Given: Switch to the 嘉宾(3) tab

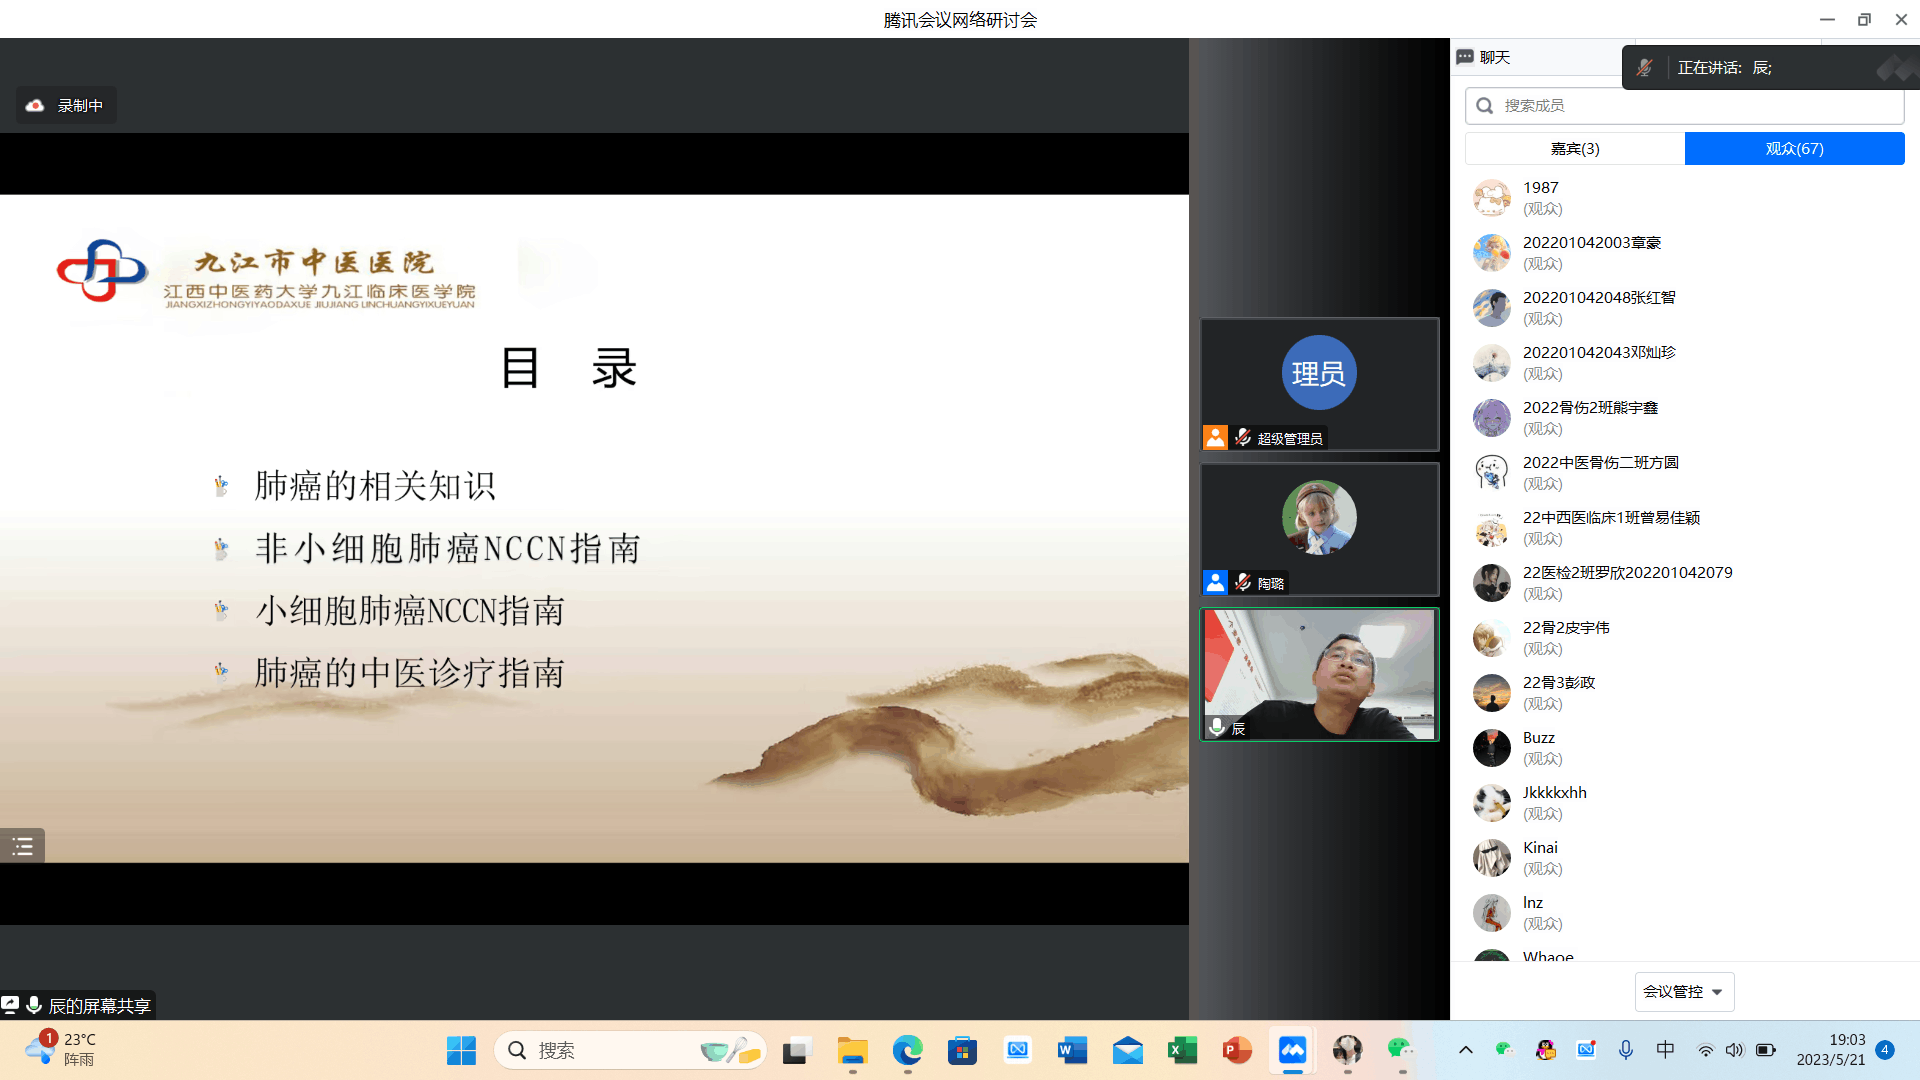Looking at the screenshot, I should click(x=1575, y=149).
